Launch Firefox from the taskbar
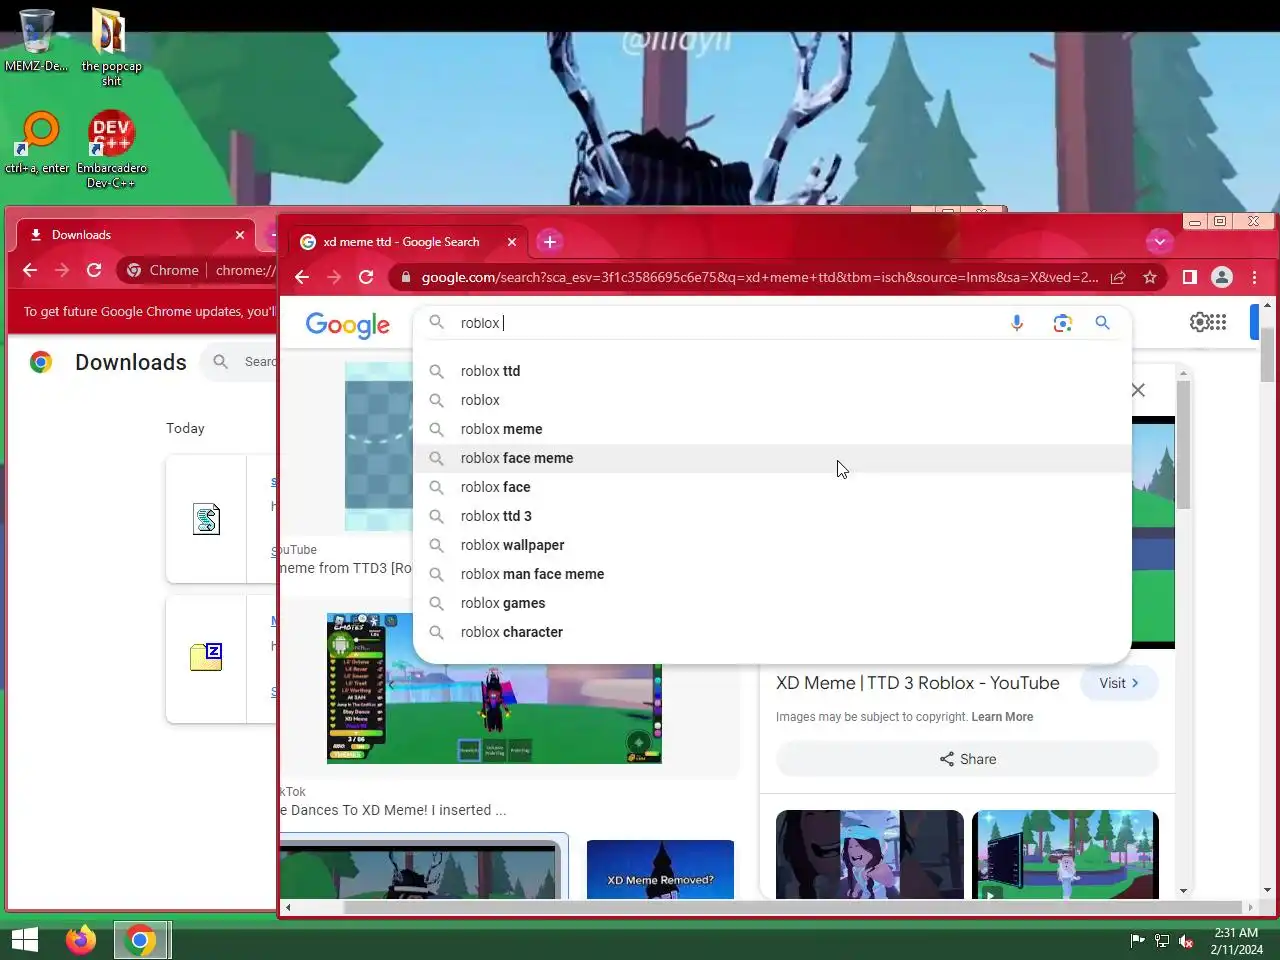The image size is (1280, 960). coord(81,940)
